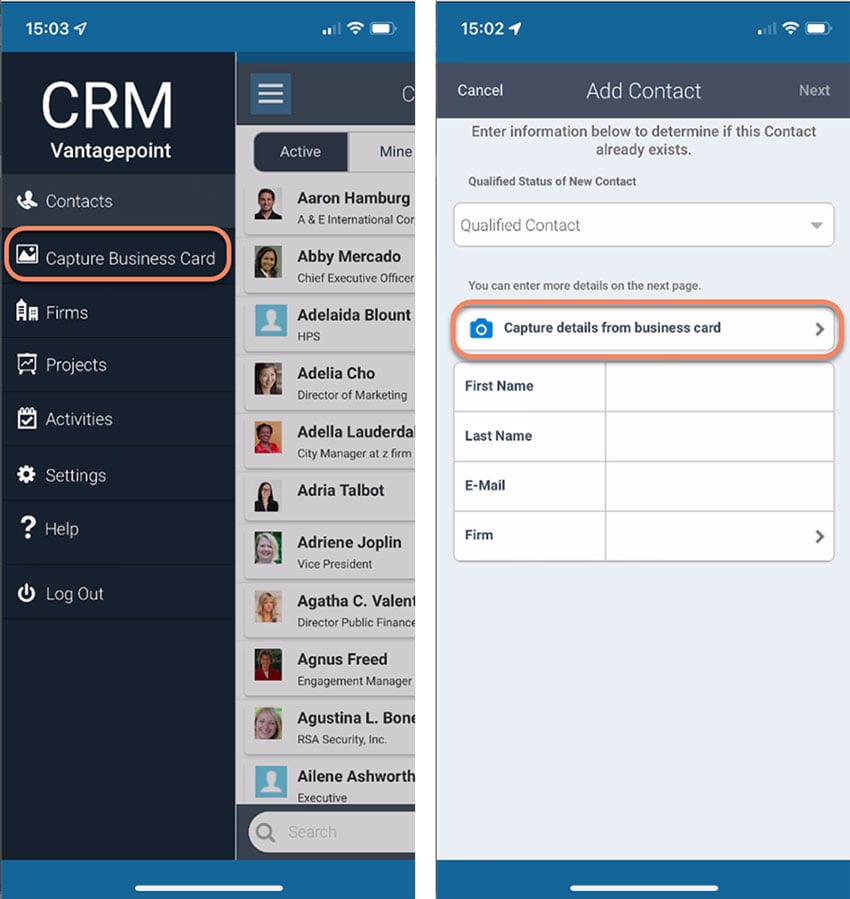Viewport: 850px width, 899px height.
Task: Click the Search field below contacts
Action: click(x=332, y=831)
